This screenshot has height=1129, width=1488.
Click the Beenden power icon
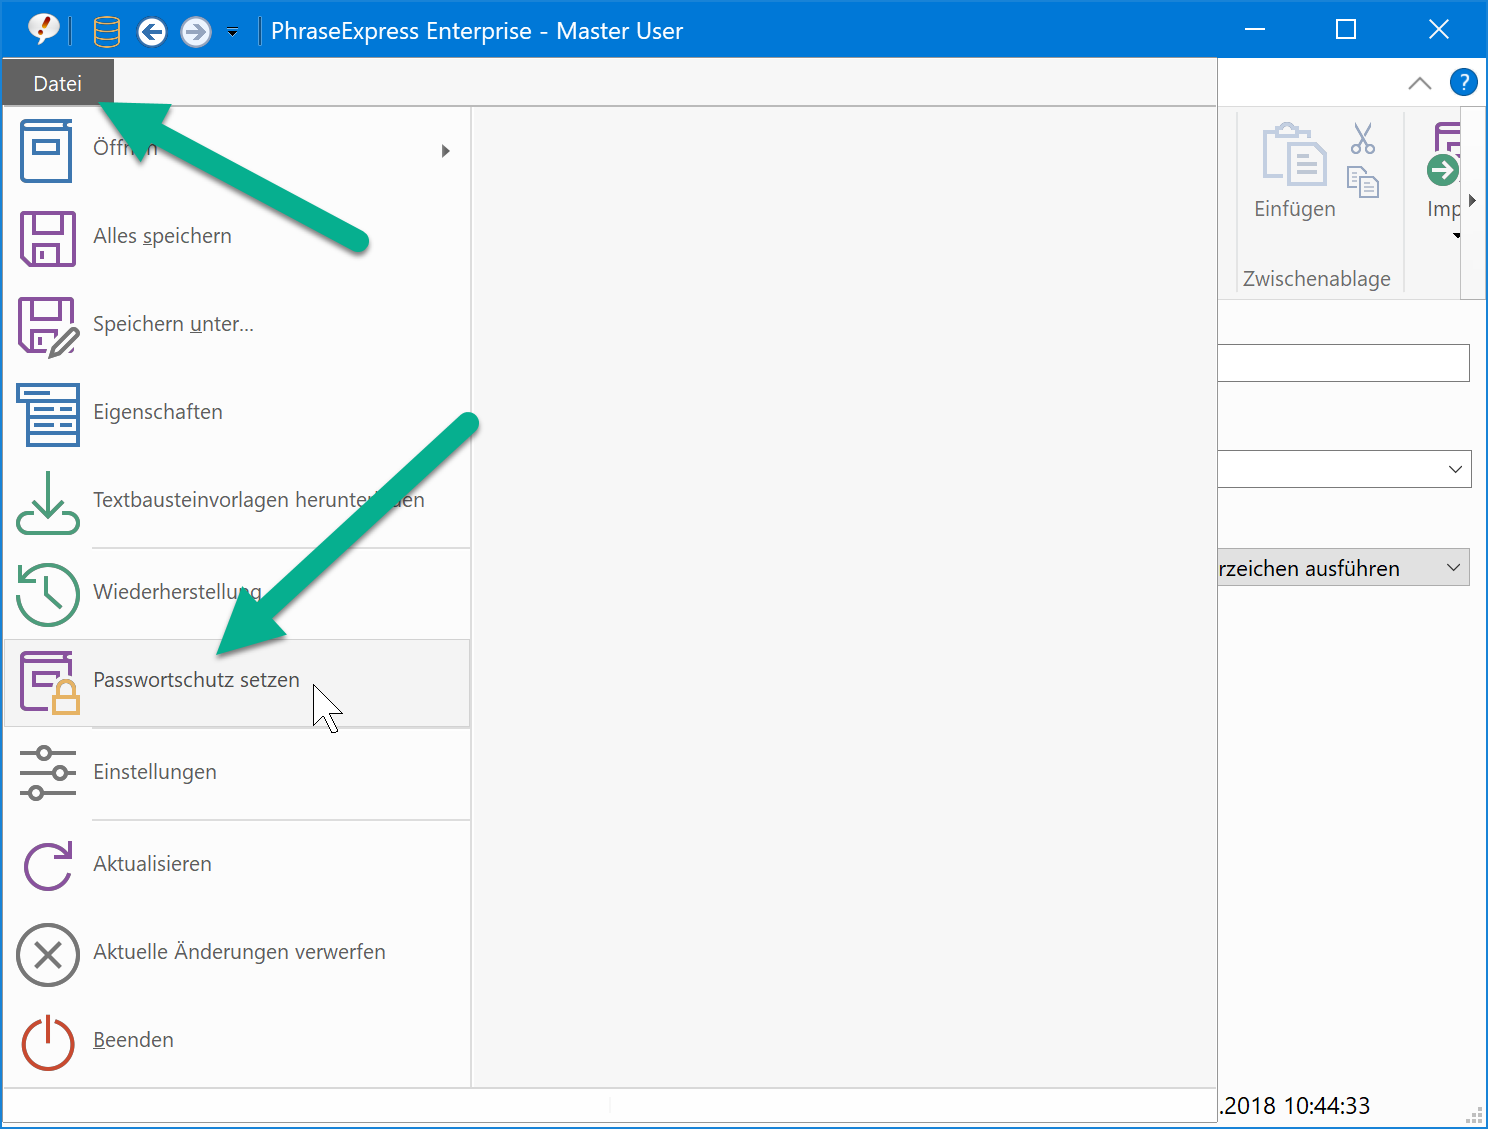tap(48, 1043)
